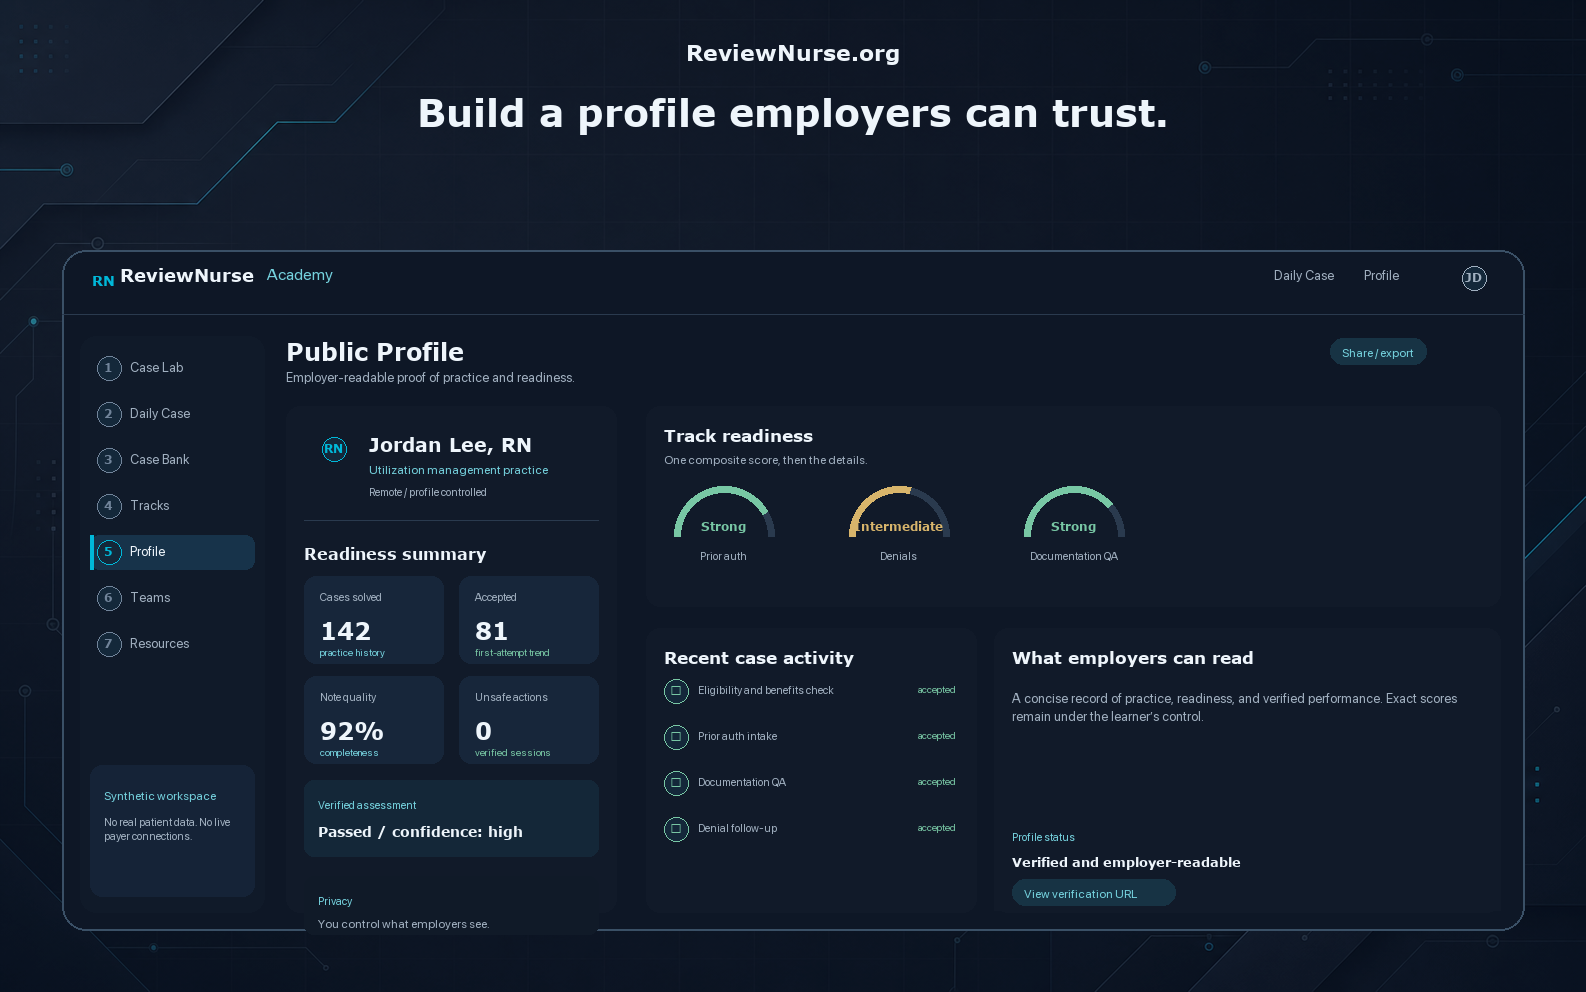Click accepted status for Eligibility and benefits check
1586x992 pixels.
(936, 690)
